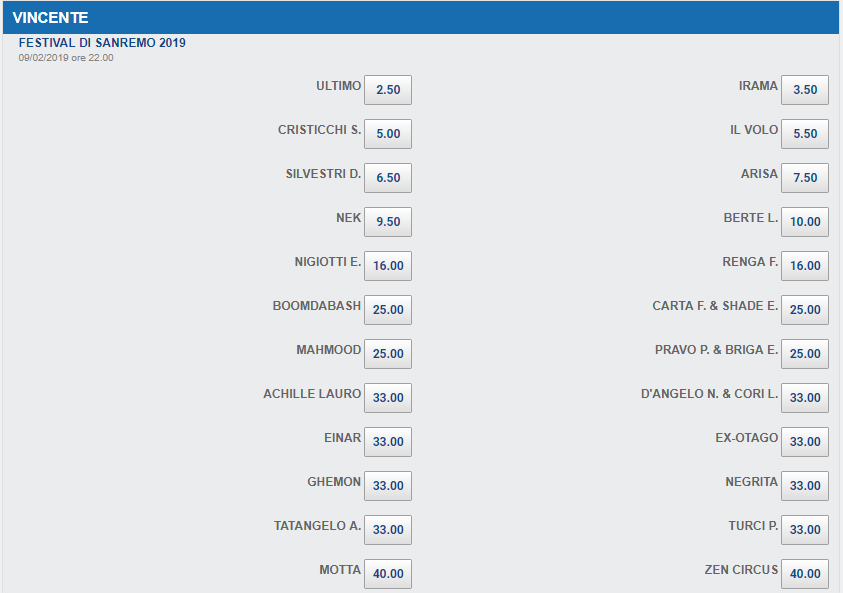Choose PRAVO P. & BRIGA E. odds 25.00
The width and height of the screenshot is (843, 593).
tap(805, 354)
